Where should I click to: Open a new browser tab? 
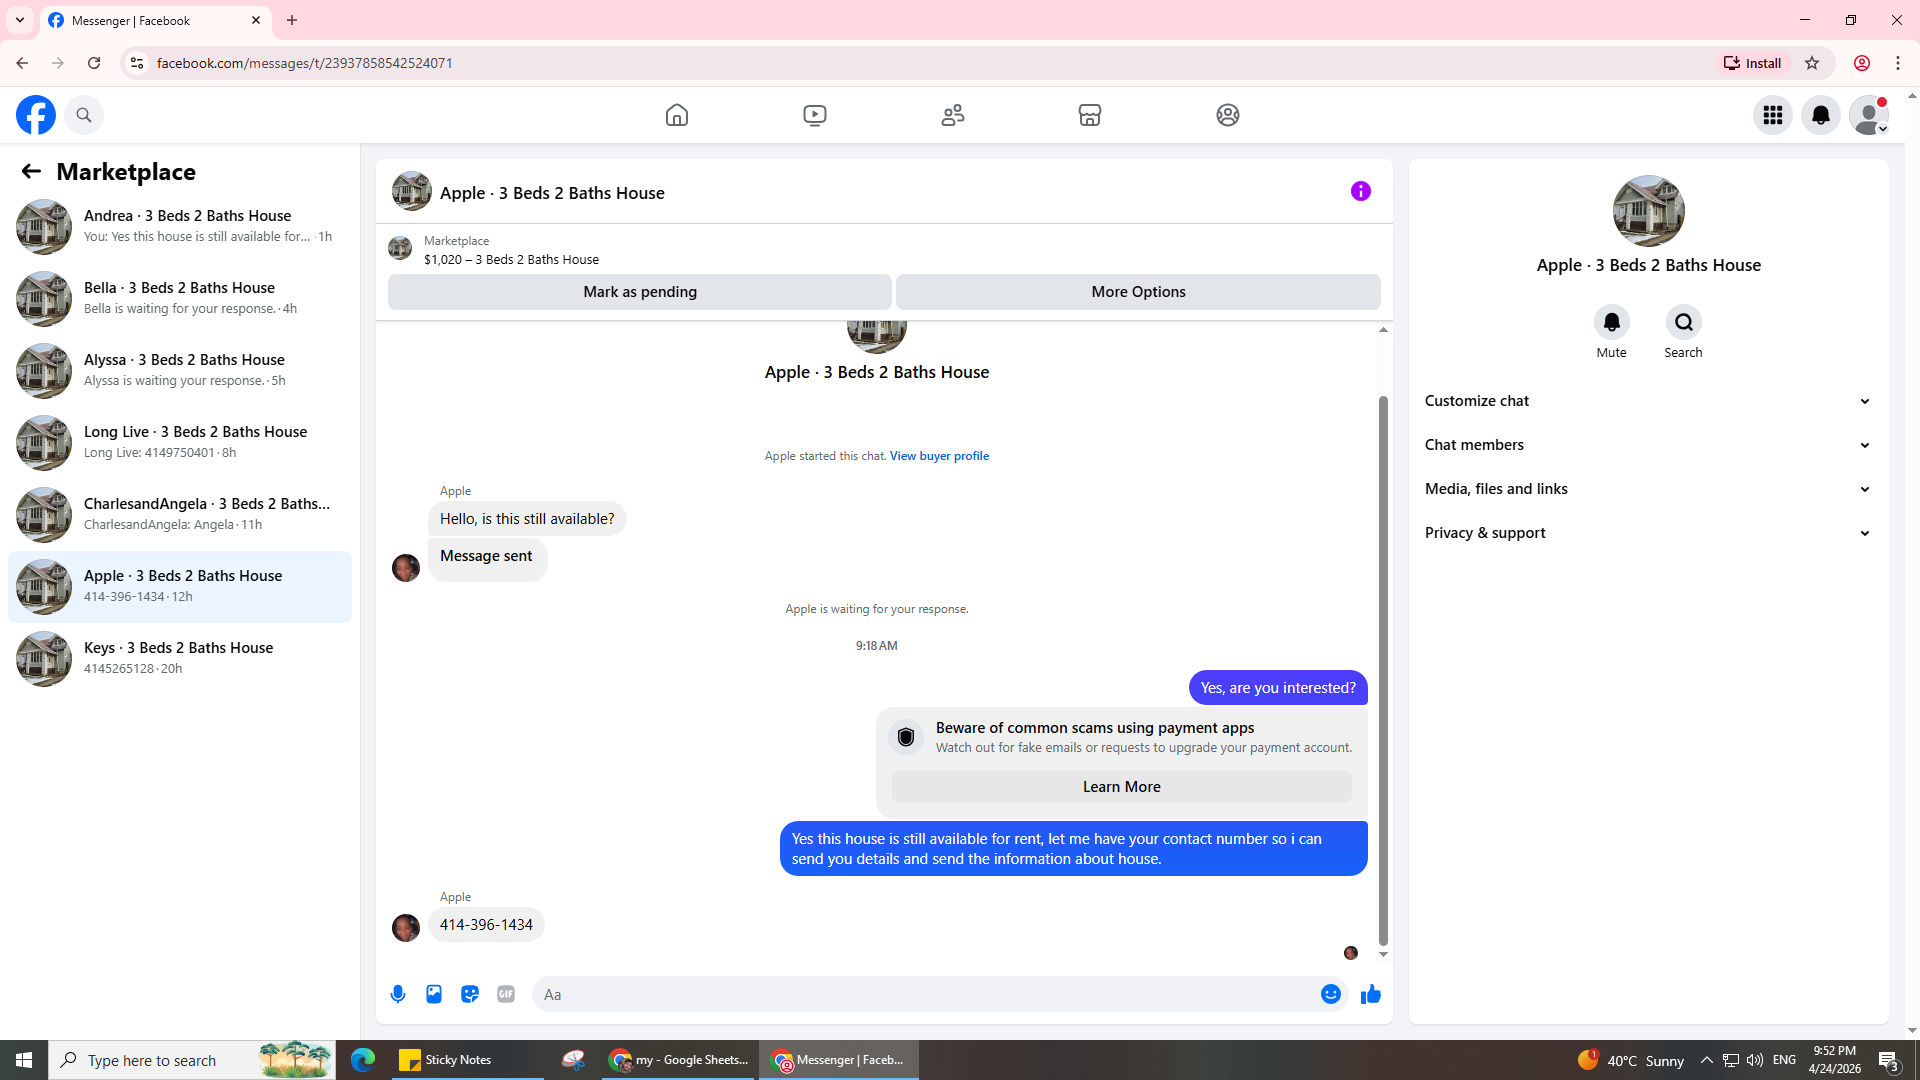pyautogui.click(x=292, y=20)
